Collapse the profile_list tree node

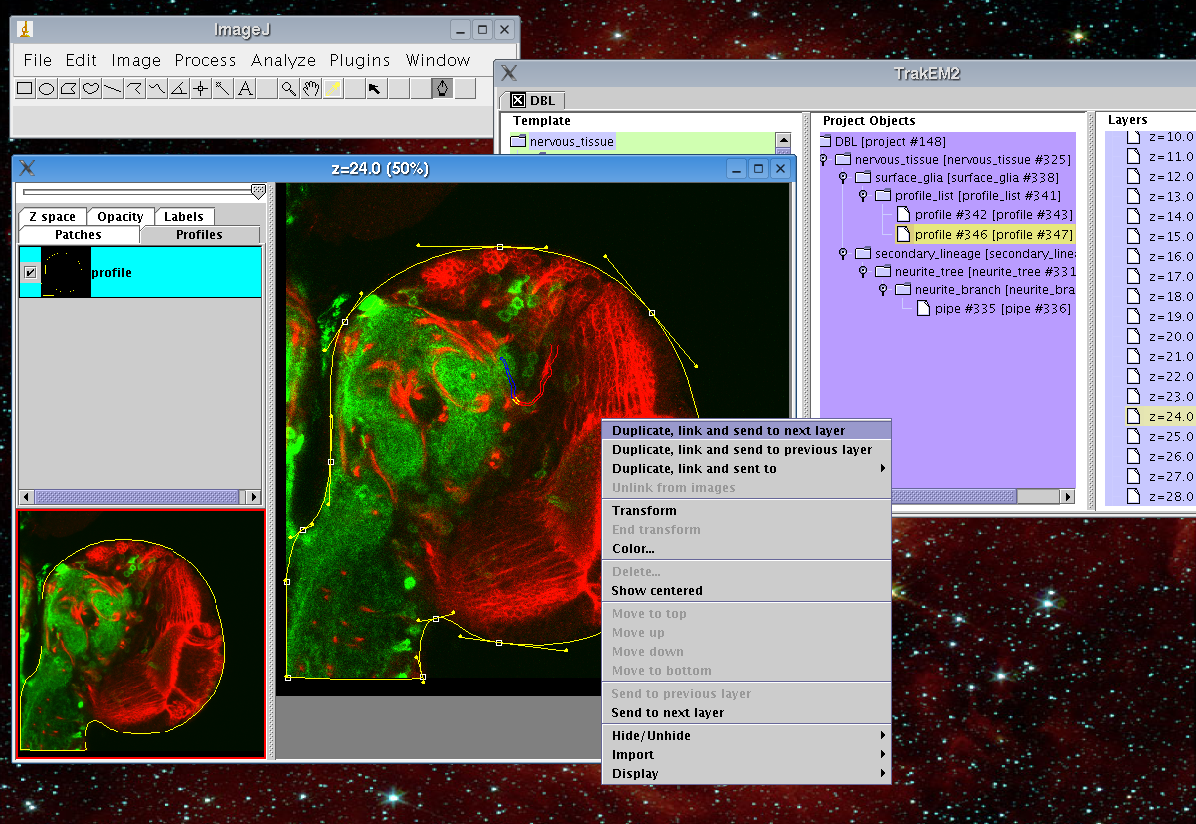pyautogui.click(x=863, y=196)
